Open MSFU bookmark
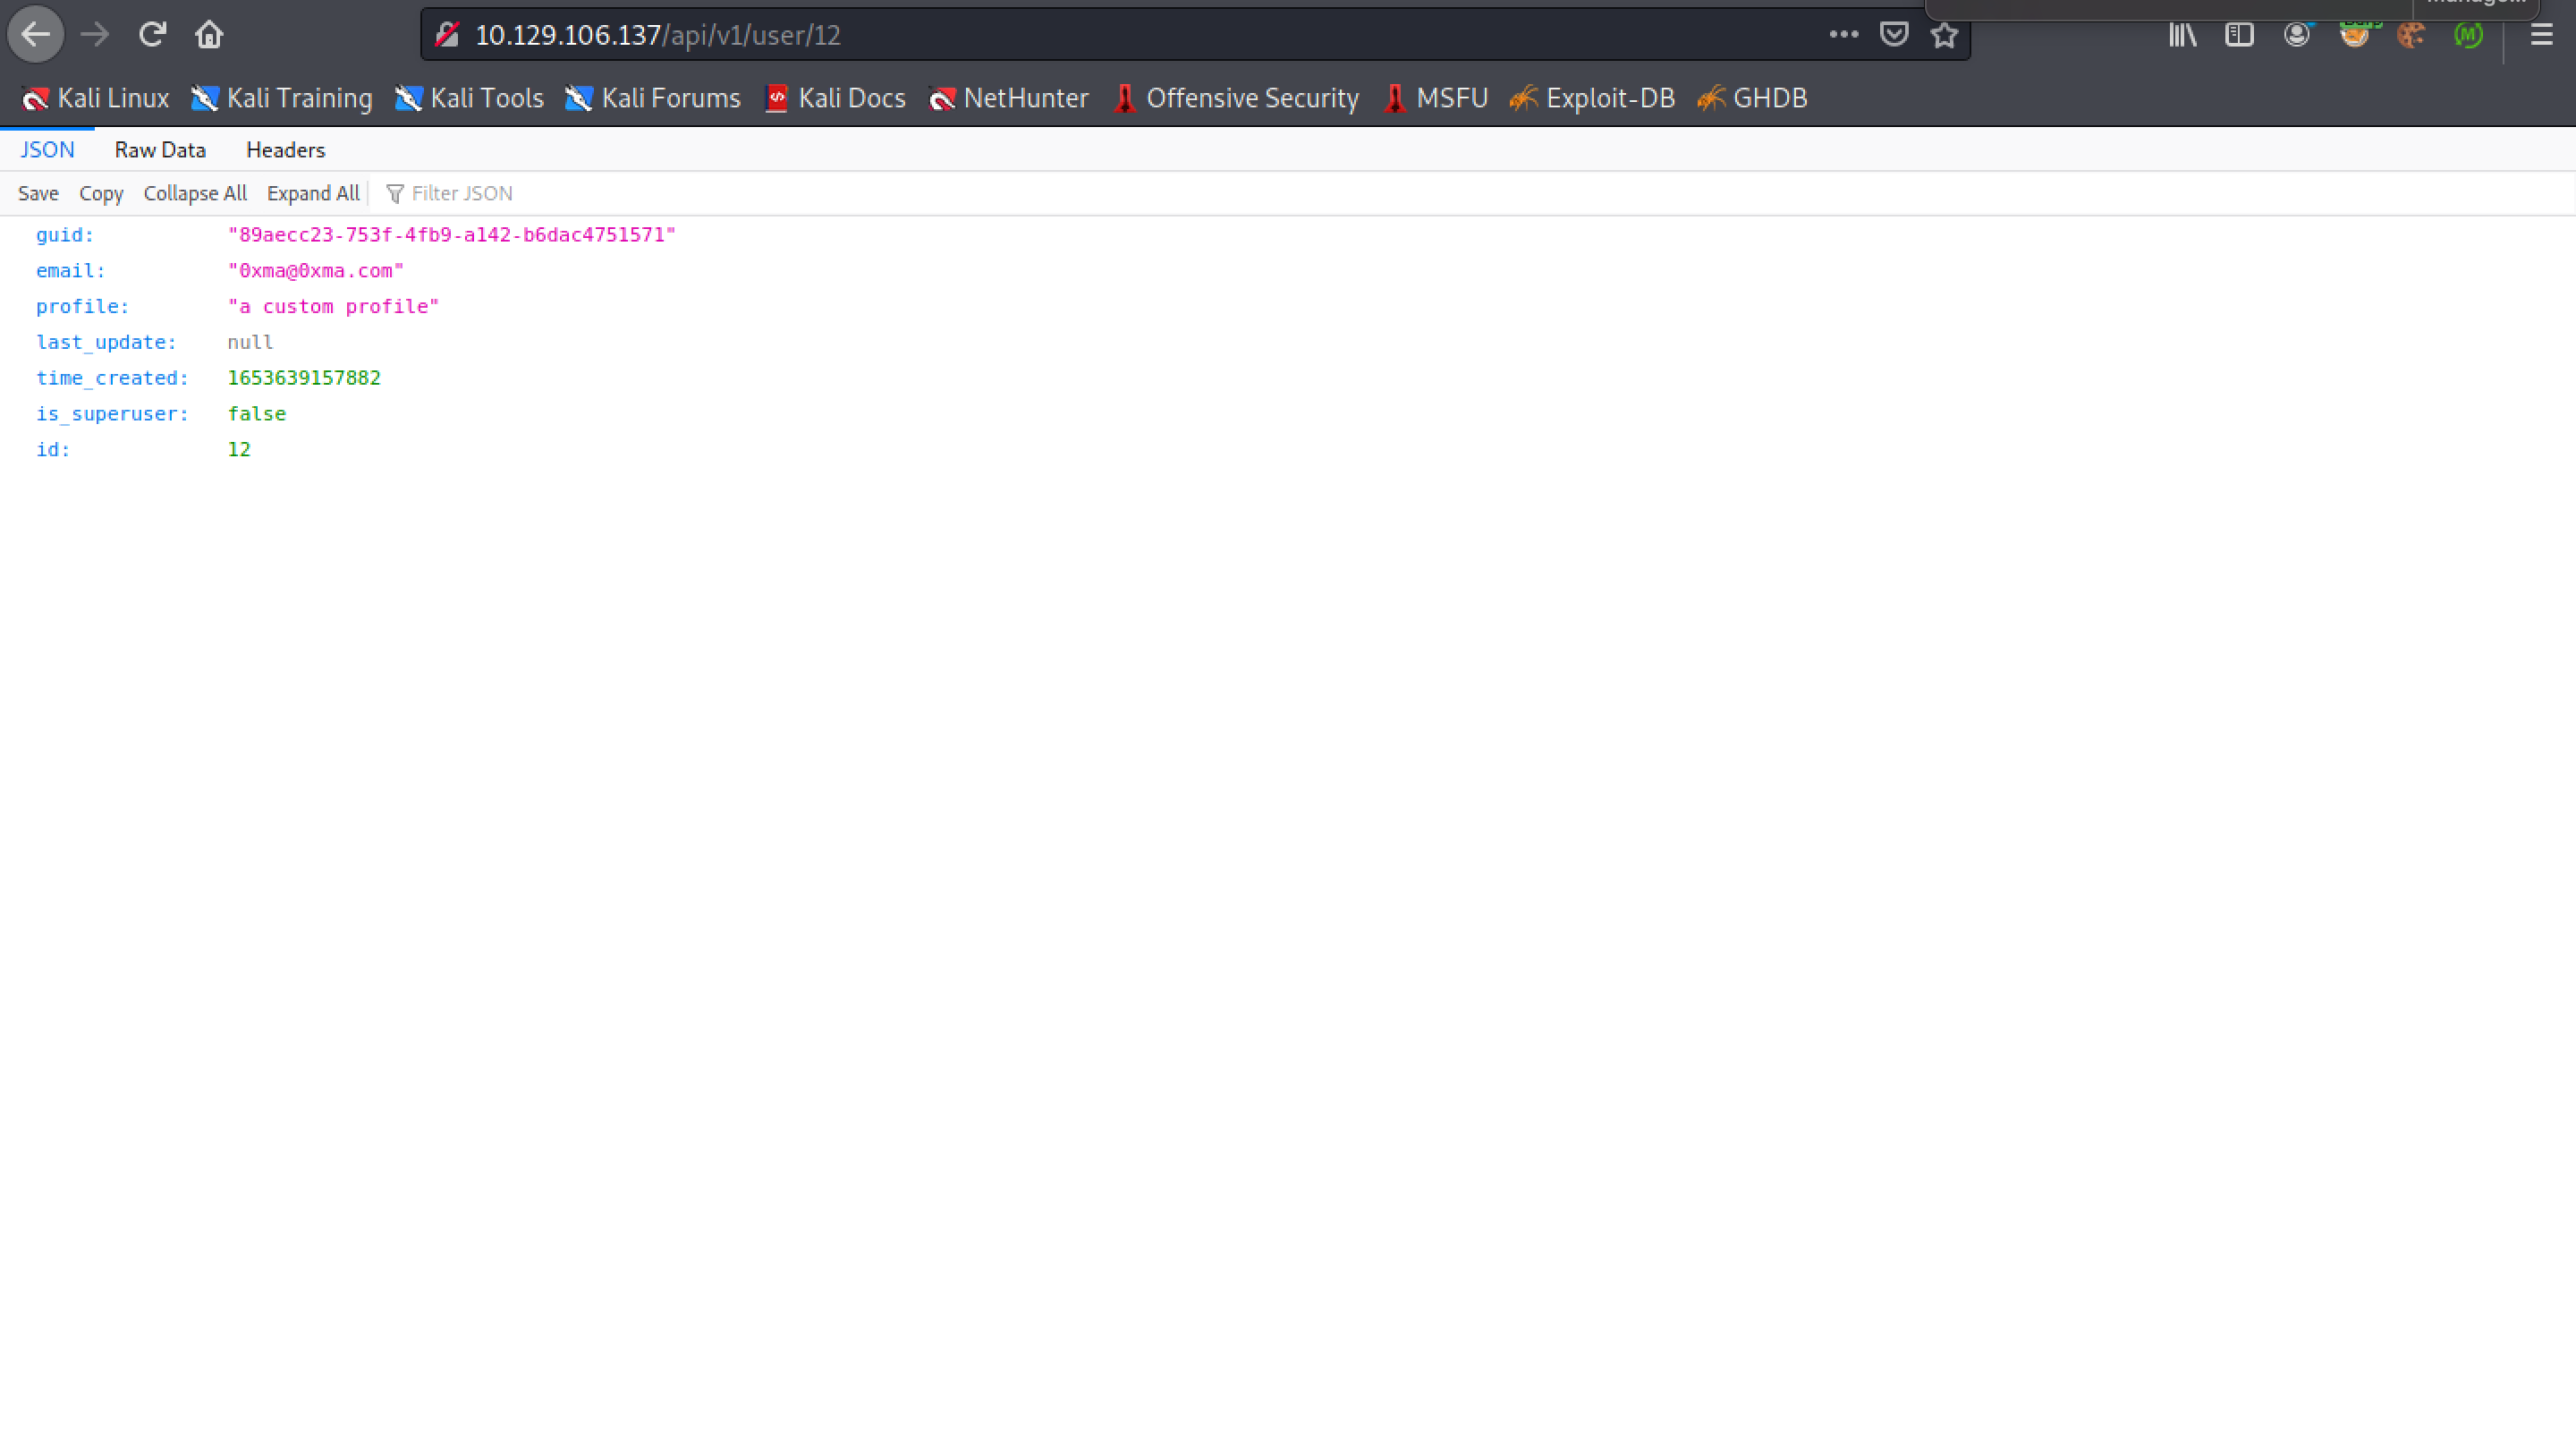This screenshot has height=1444, width=2576. (x=1436, y=98)
